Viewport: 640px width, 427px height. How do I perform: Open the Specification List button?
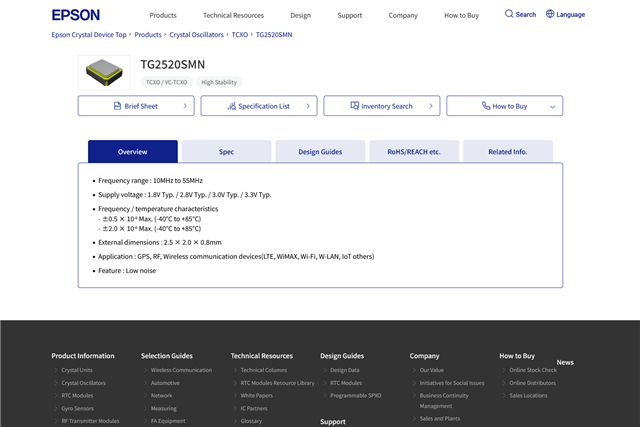[x=259, y=106]
